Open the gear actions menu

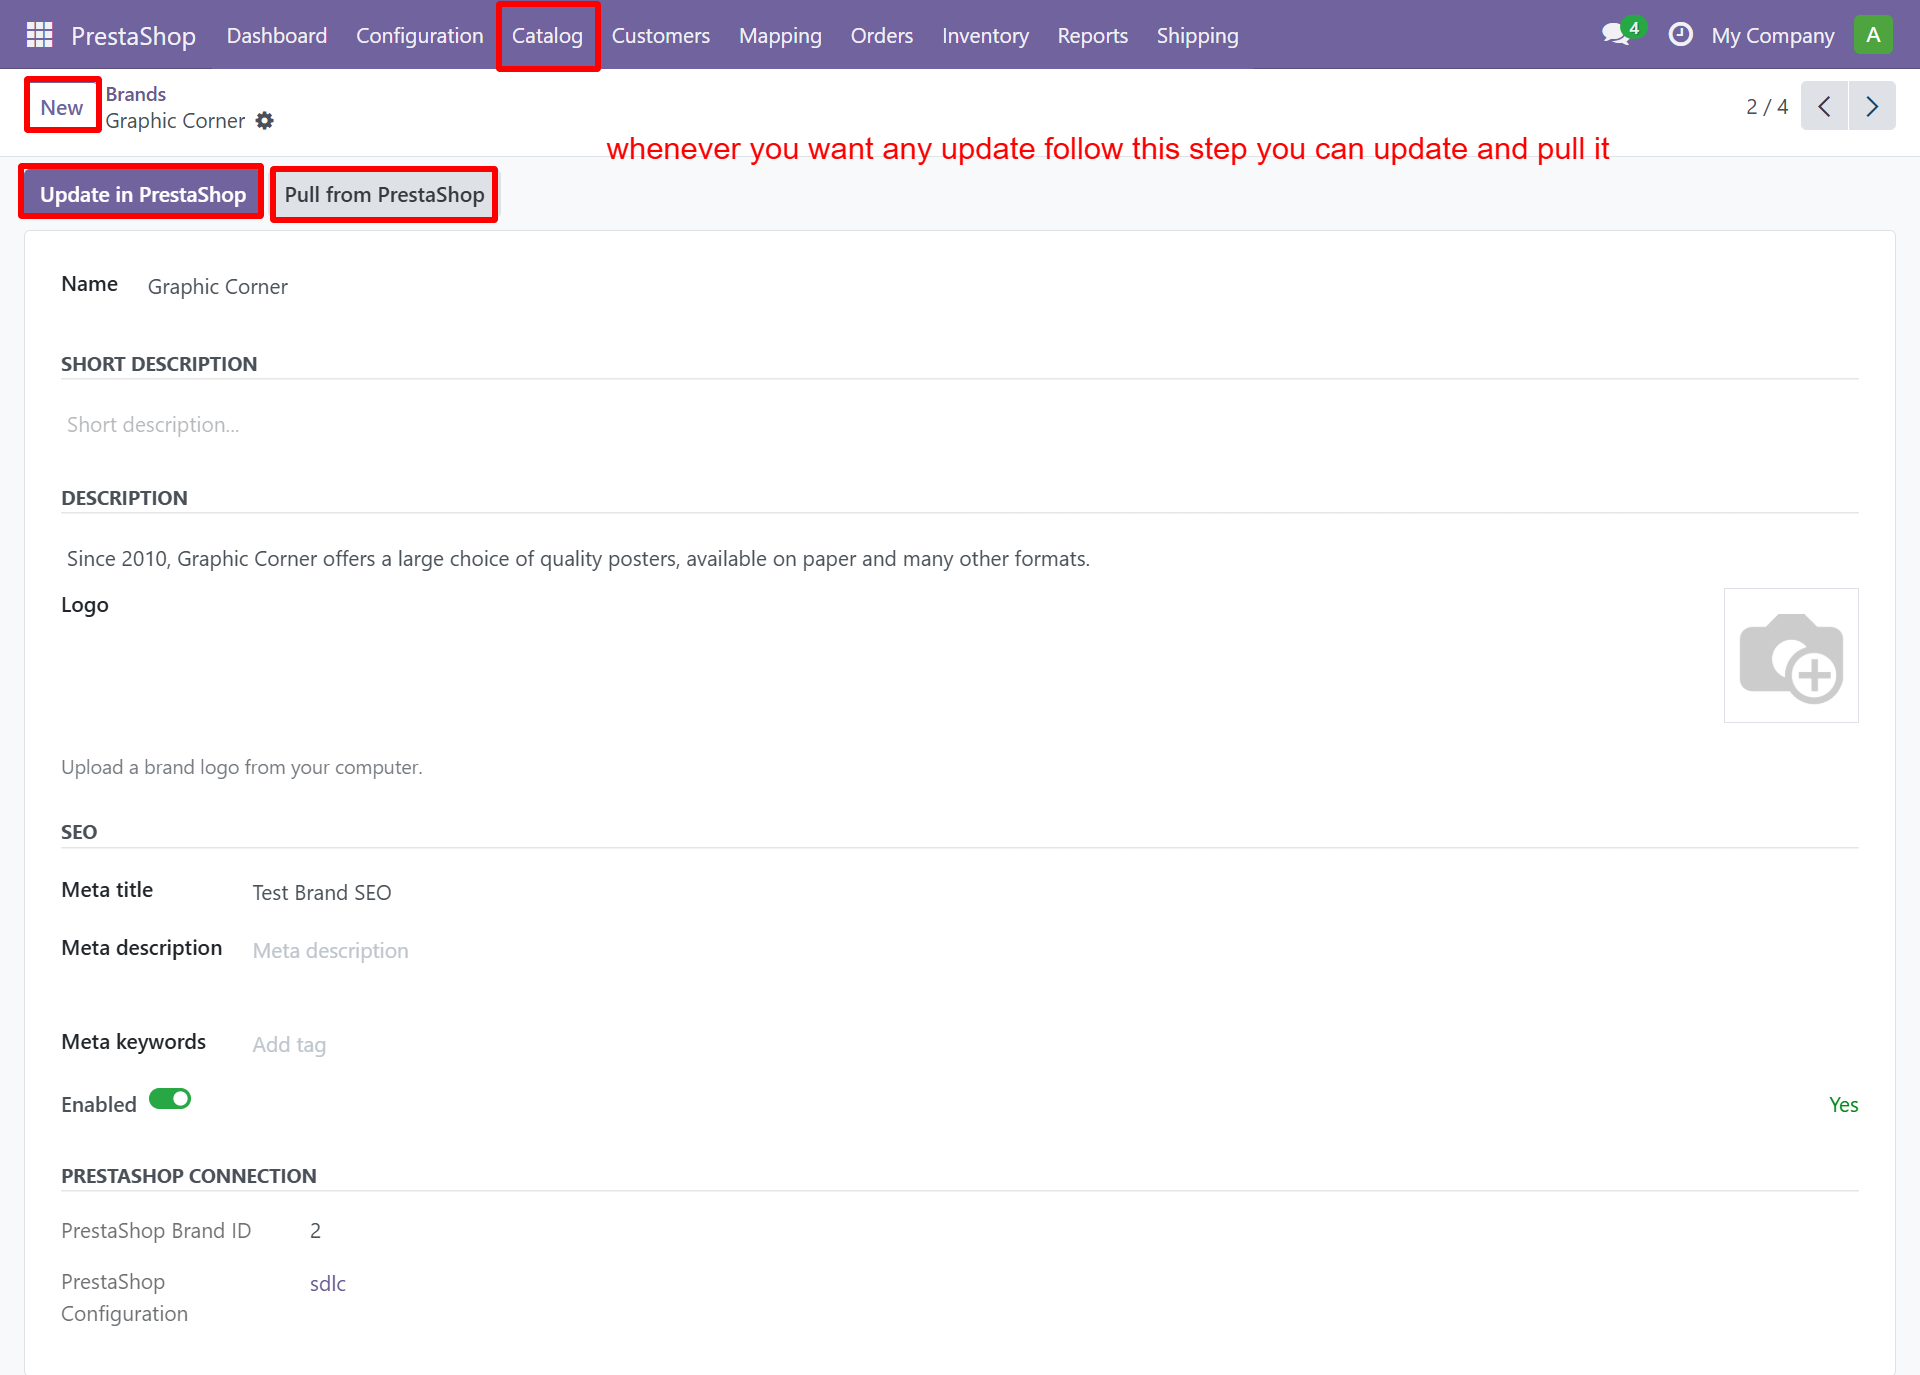click(x=264, y=121)
